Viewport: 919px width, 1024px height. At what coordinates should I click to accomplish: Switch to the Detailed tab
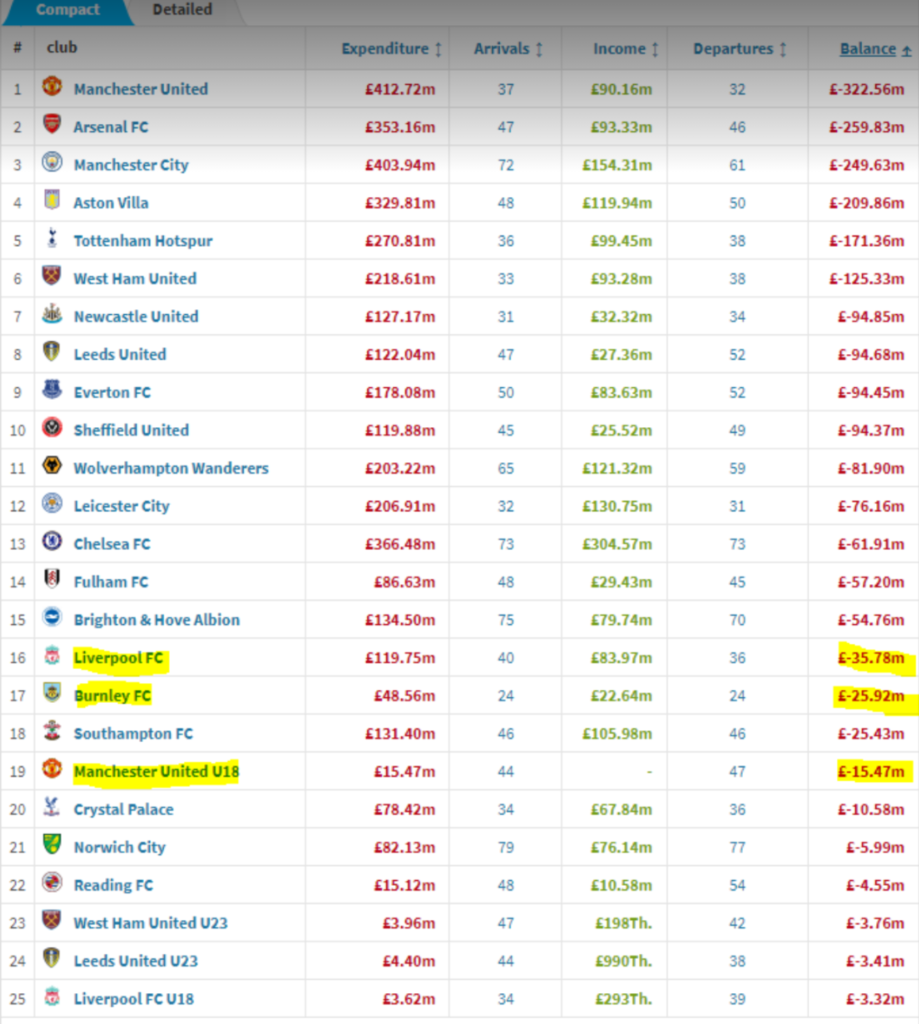(x=182, y=10)
